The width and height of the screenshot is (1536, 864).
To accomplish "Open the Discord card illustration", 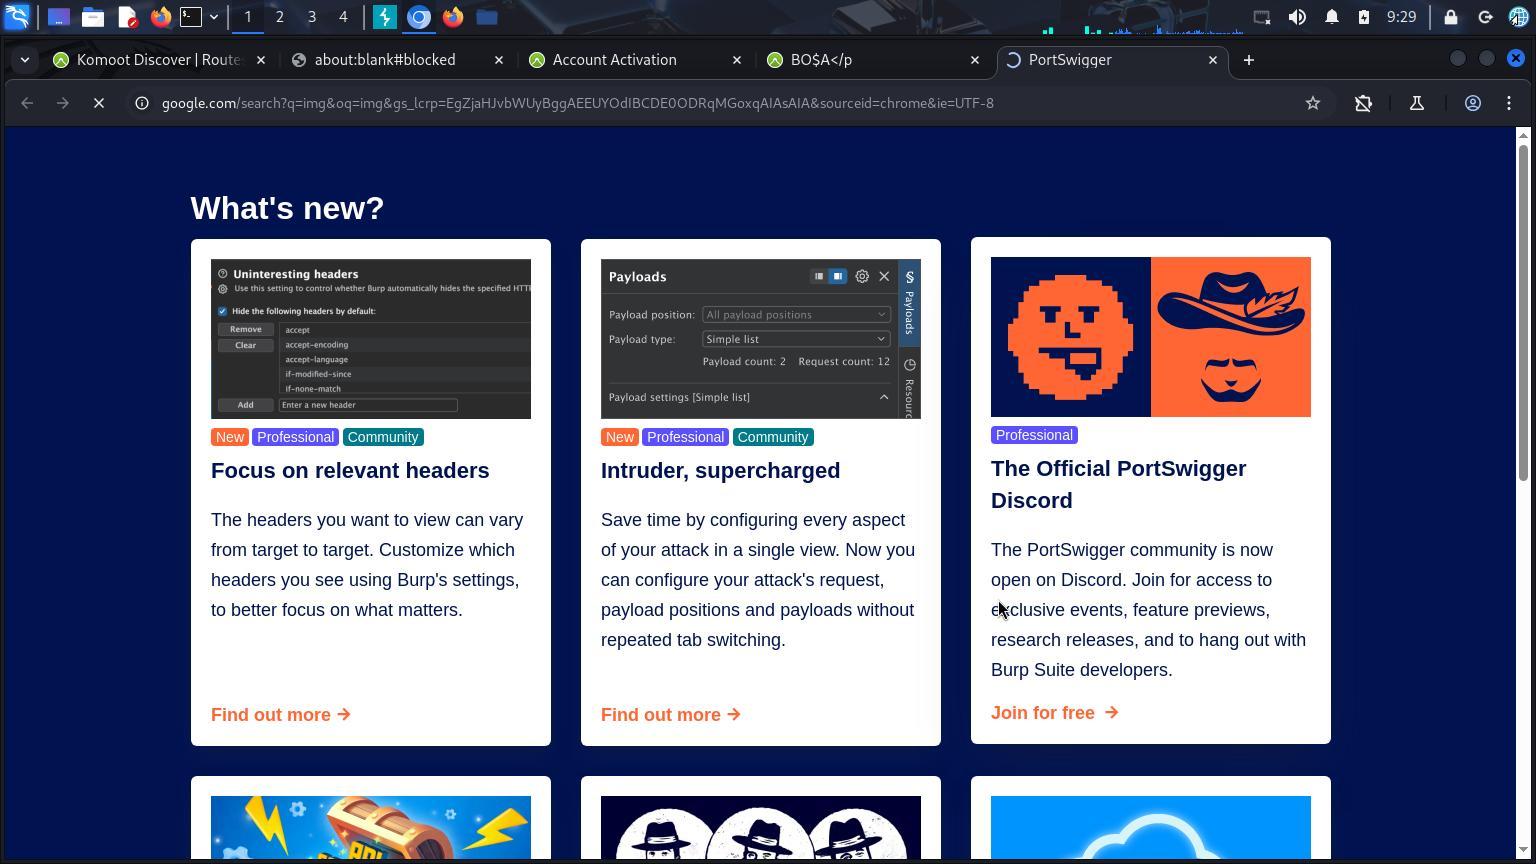I will [1151, 337].
